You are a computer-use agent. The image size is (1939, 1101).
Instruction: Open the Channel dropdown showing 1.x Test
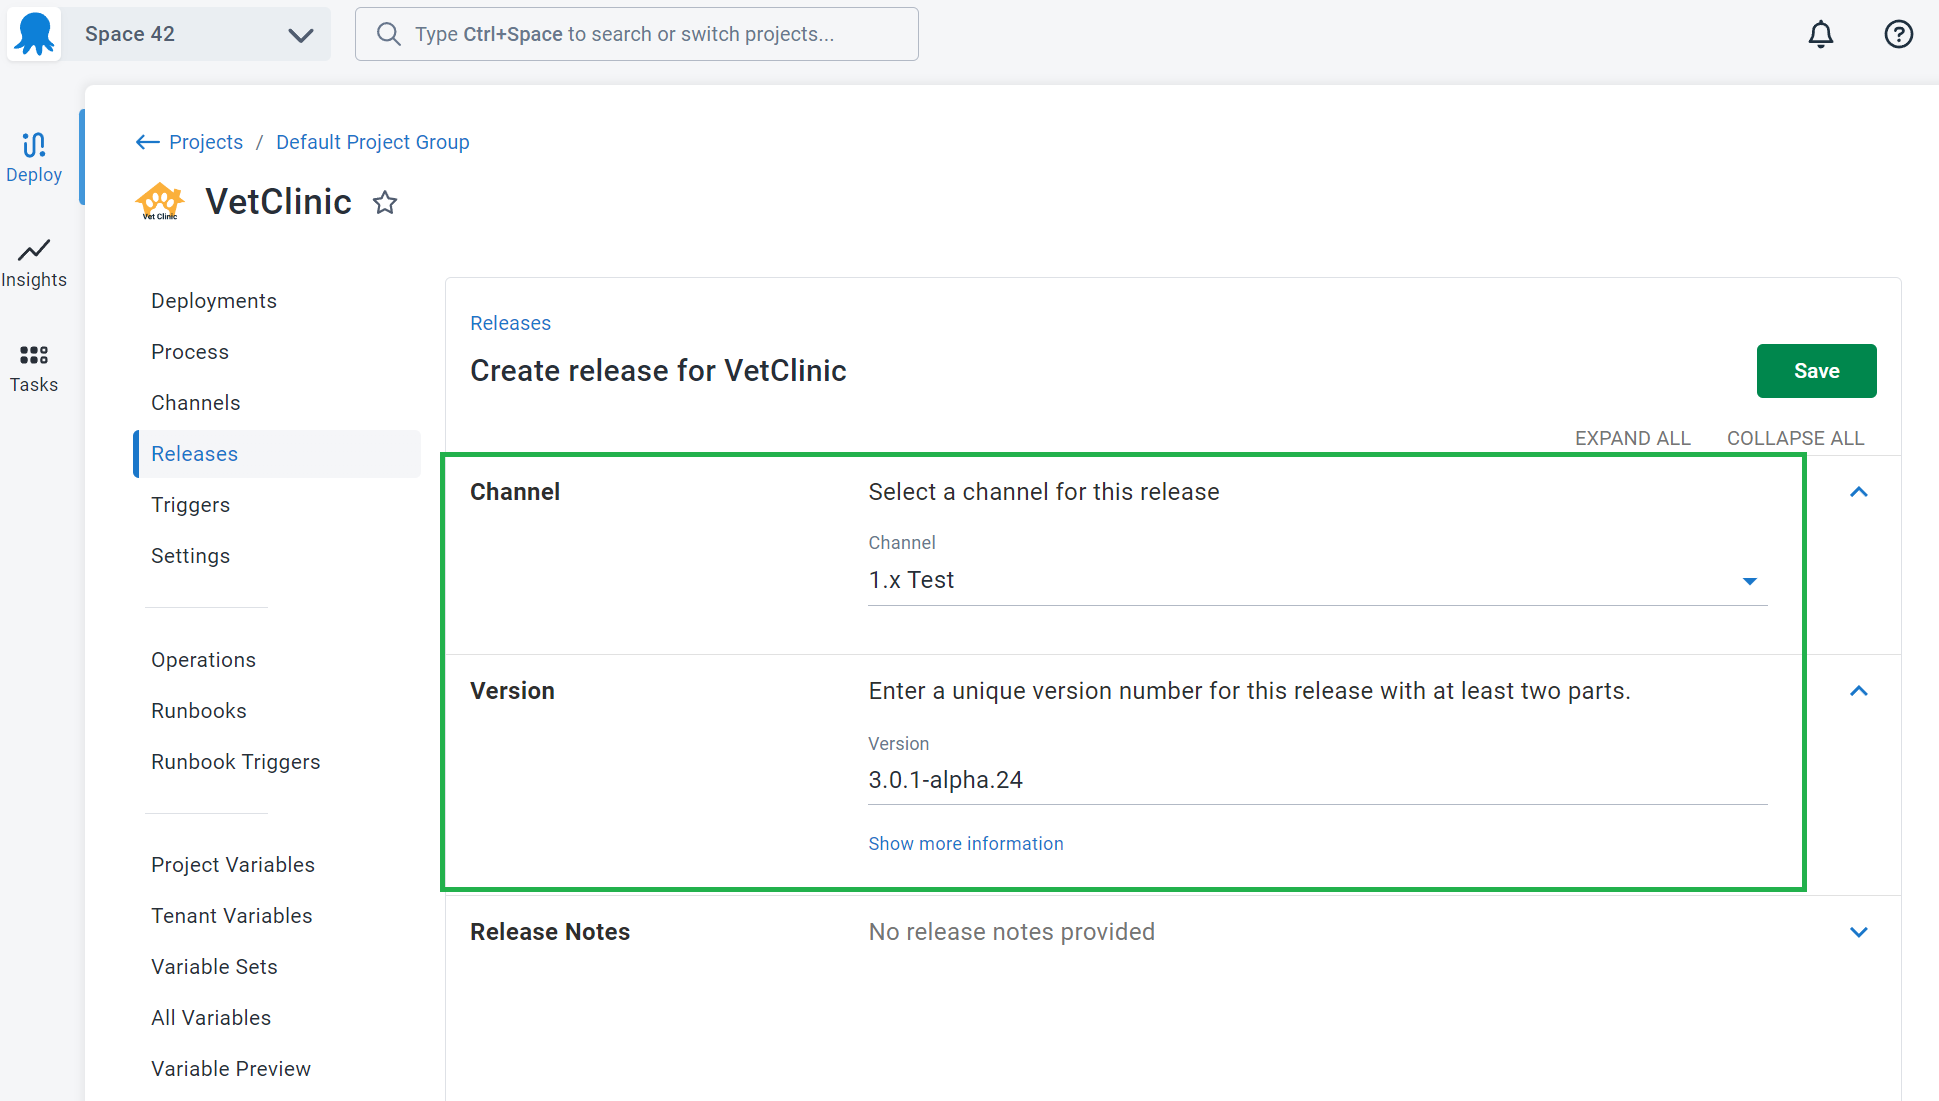coord(1317,580)
